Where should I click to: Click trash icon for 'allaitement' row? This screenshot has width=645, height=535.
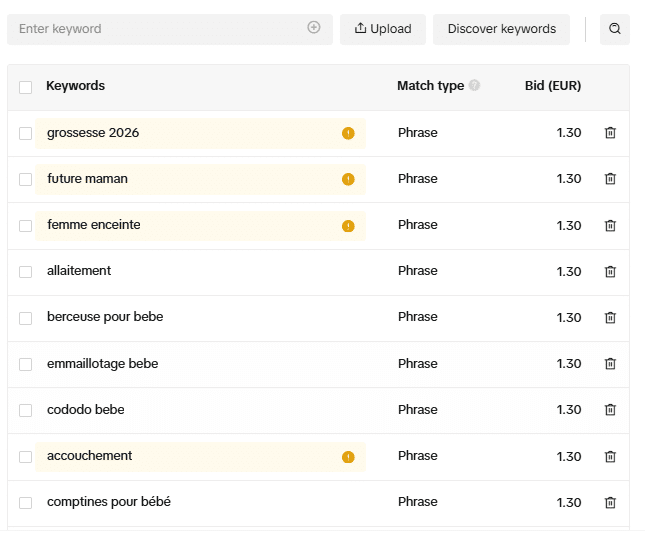tap(610, 271)
